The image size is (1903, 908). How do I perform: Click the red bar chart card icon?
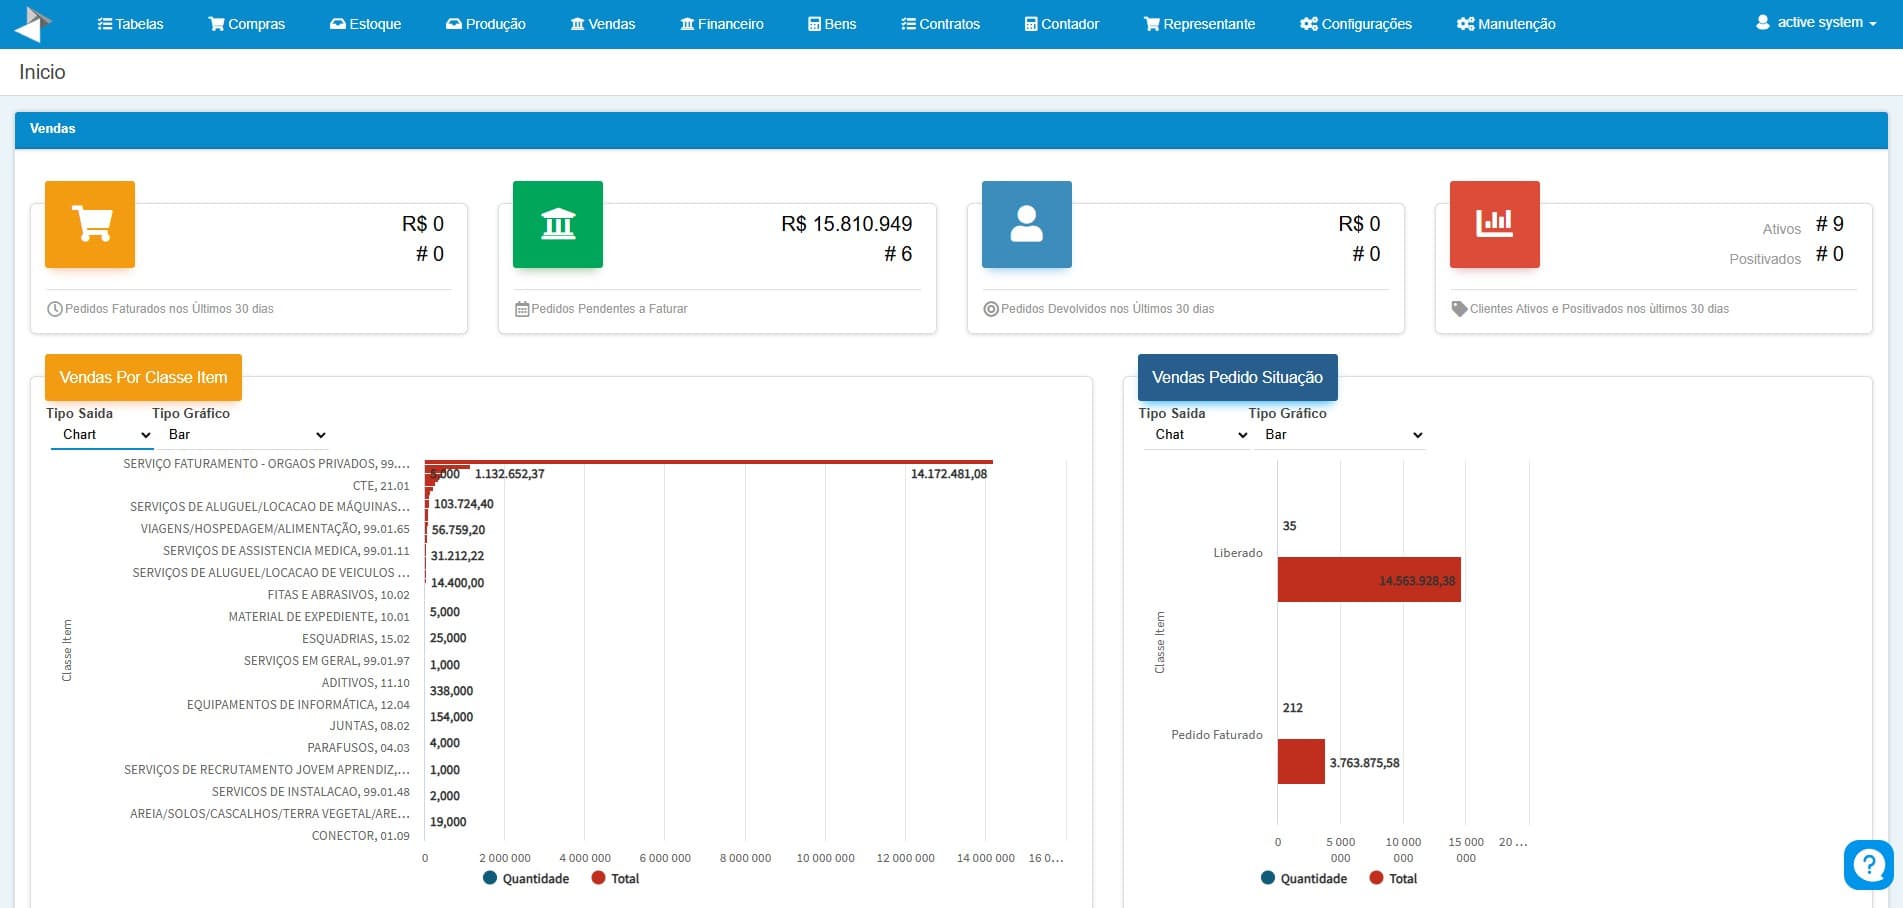[x=1495, y=224]
